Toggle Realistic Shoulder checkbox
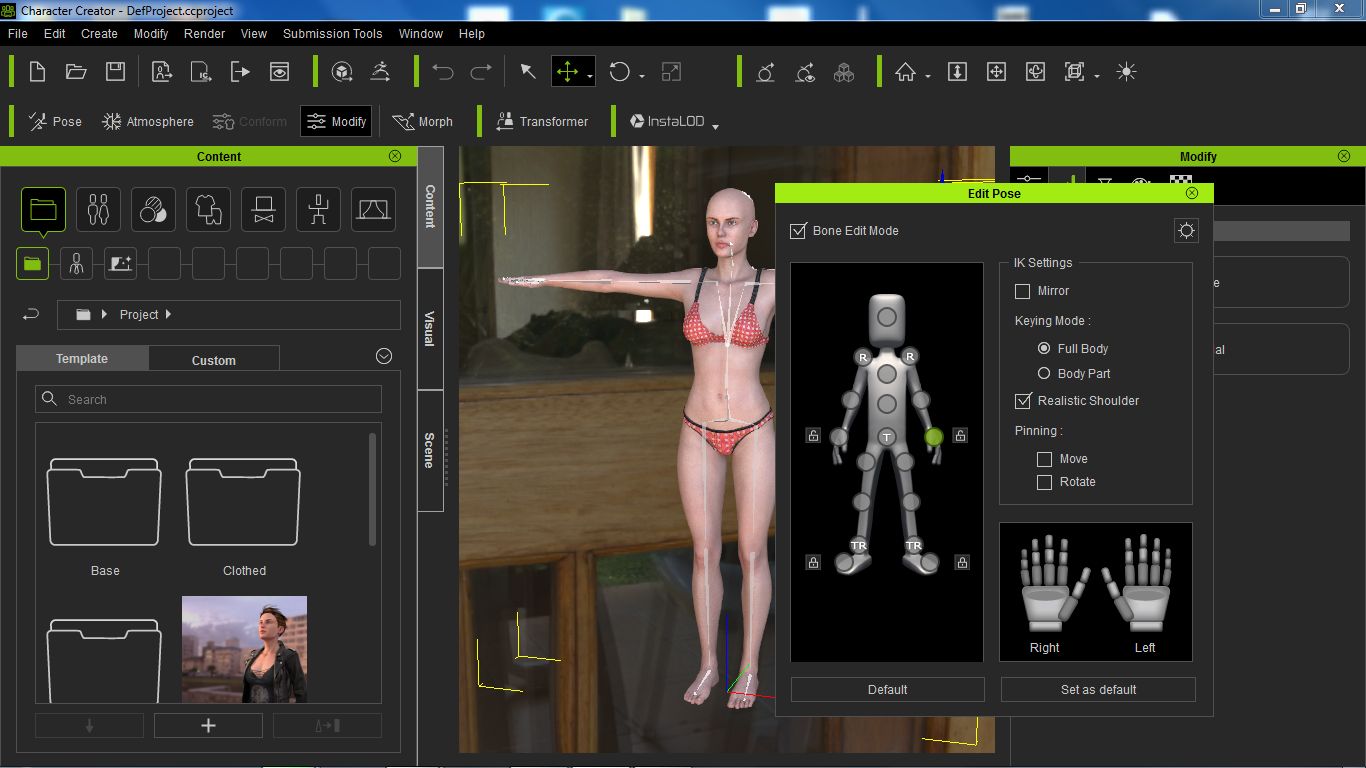Screen dimensions: 1366x768 1022,401
